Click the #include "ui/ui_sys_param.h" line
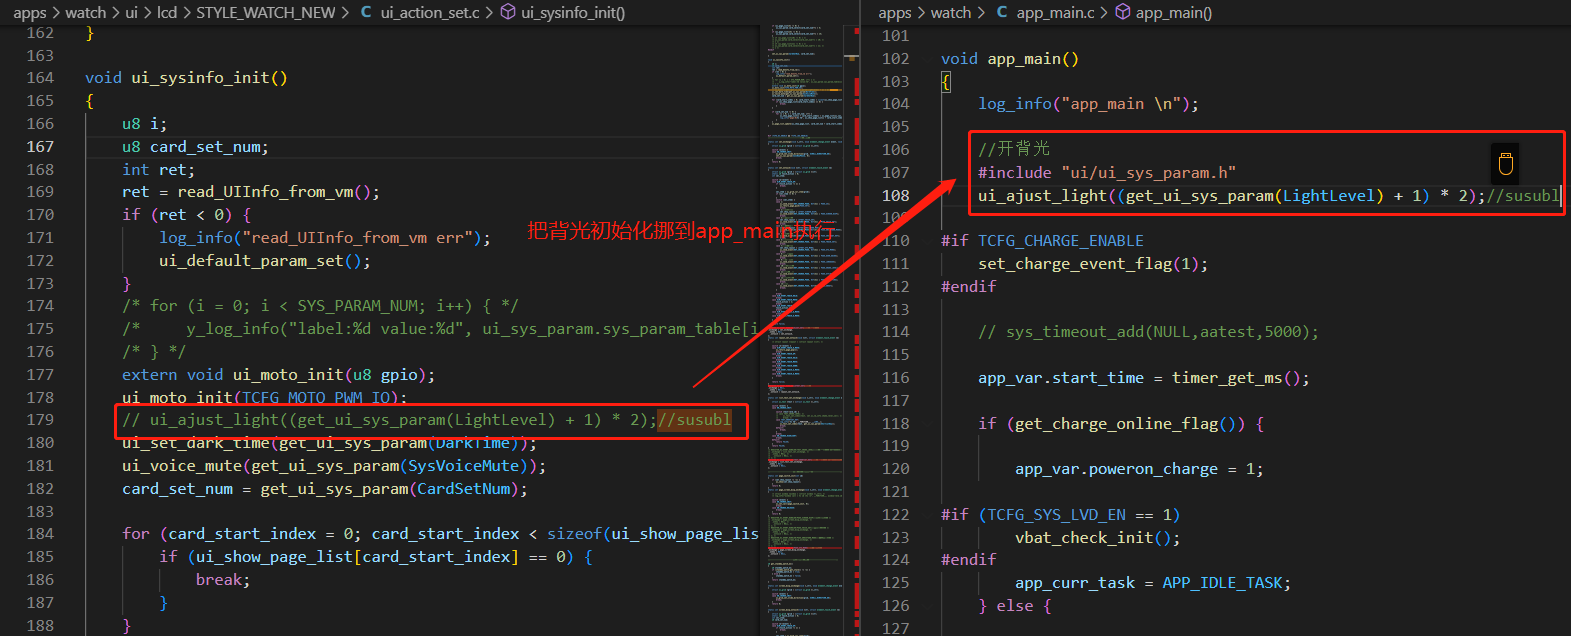Image resolution: width=1571 pixels, height=636 pixels. [x=1107, y=173]
